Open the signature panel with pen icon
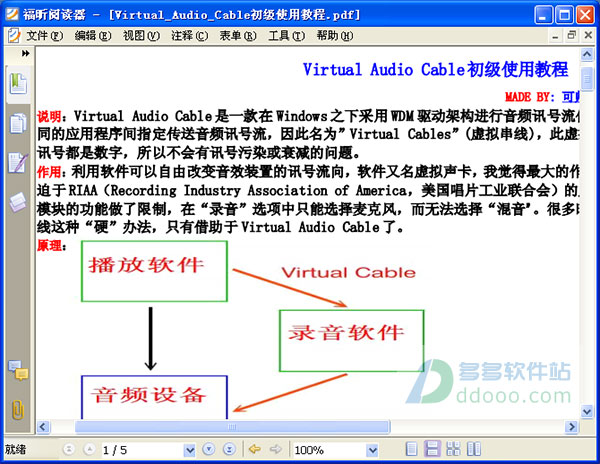The height and width of the screenshot is (464, 600). 18,163
